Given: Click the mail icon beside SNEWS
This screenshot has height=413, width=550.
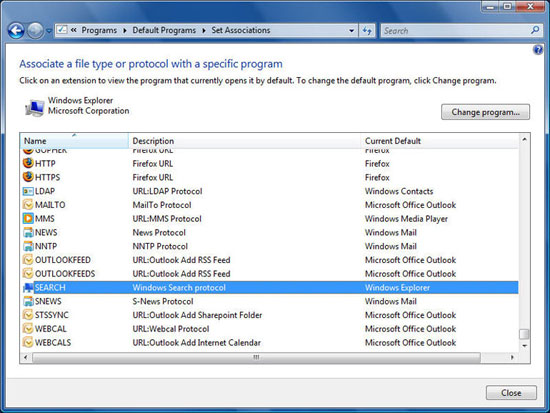Looking at the screenshot, I should [x=28, y=301].
